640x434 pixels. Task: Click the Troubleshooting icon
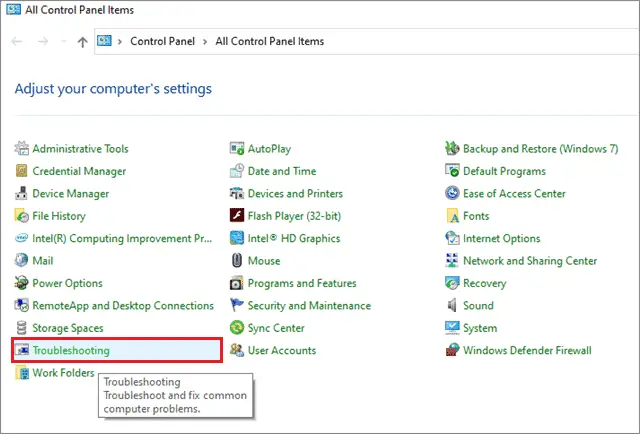coord(22,350)
